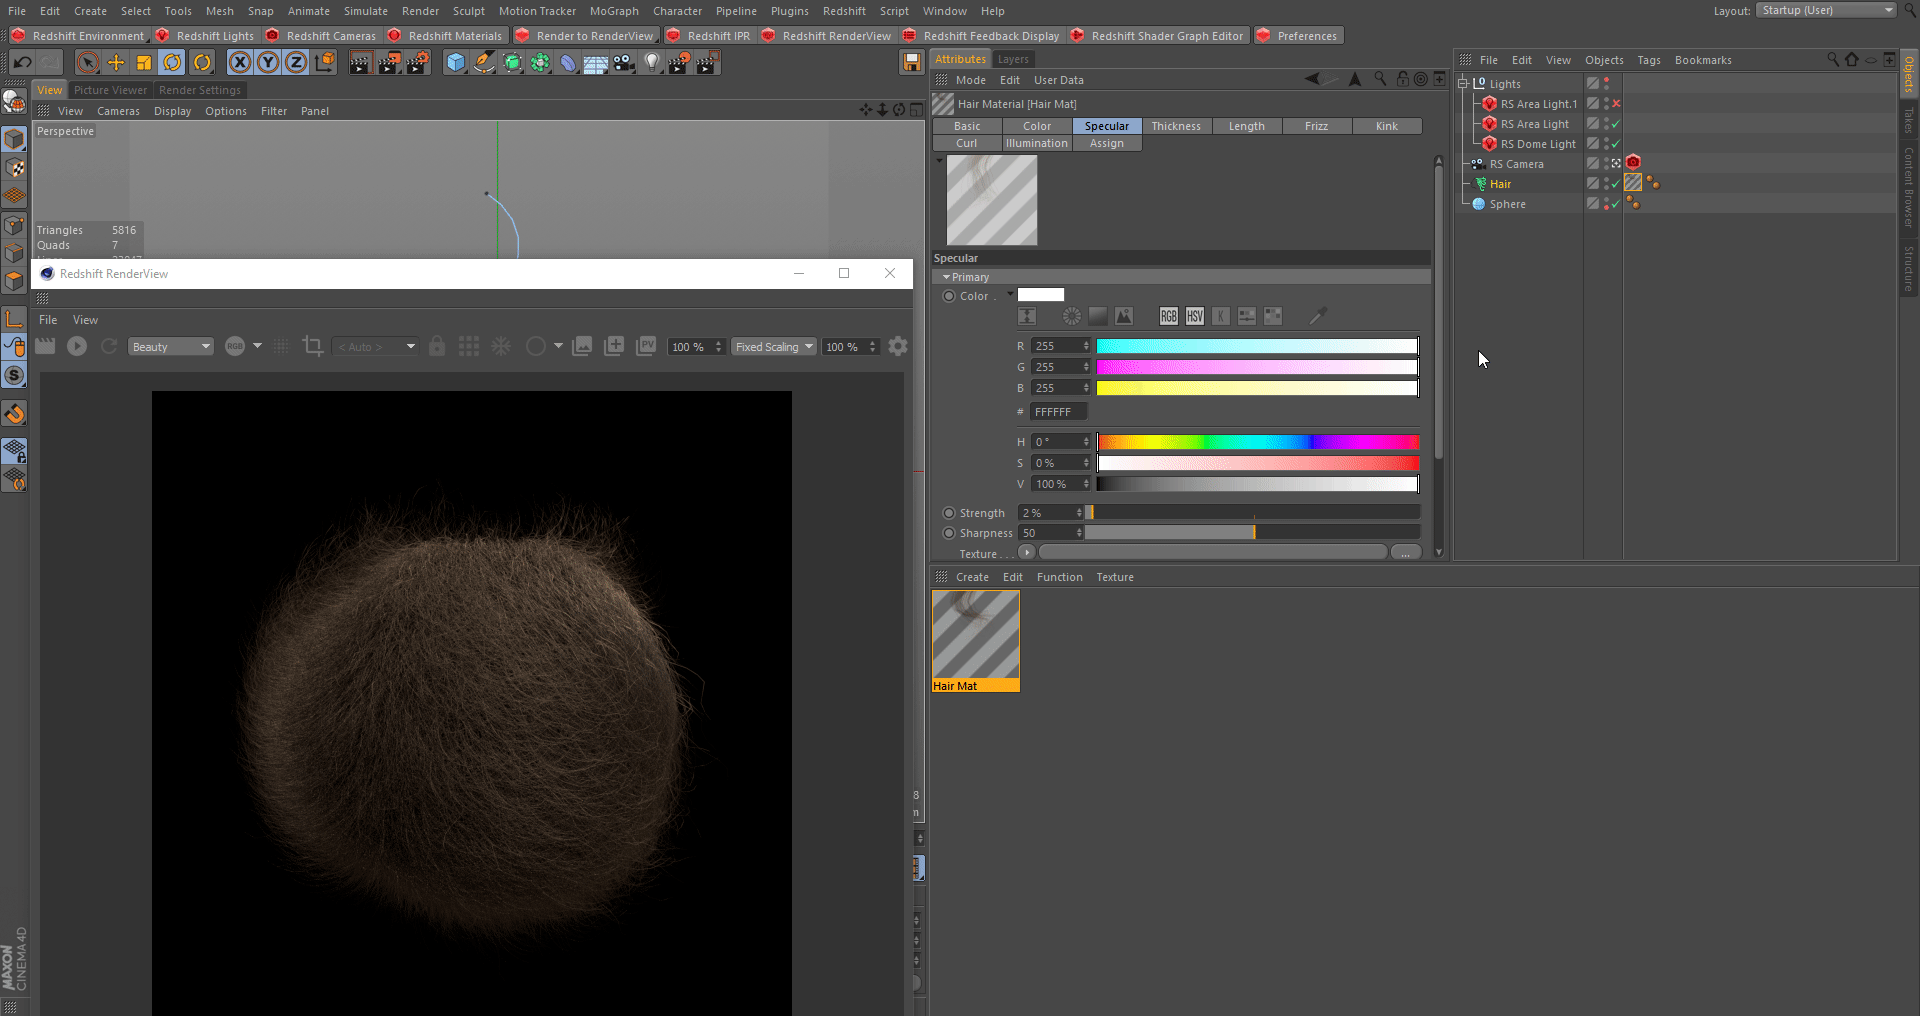Open the Redshift menu in menu bar
The height and width of the screenshot is (1016, 1920).
click(844, 11)
